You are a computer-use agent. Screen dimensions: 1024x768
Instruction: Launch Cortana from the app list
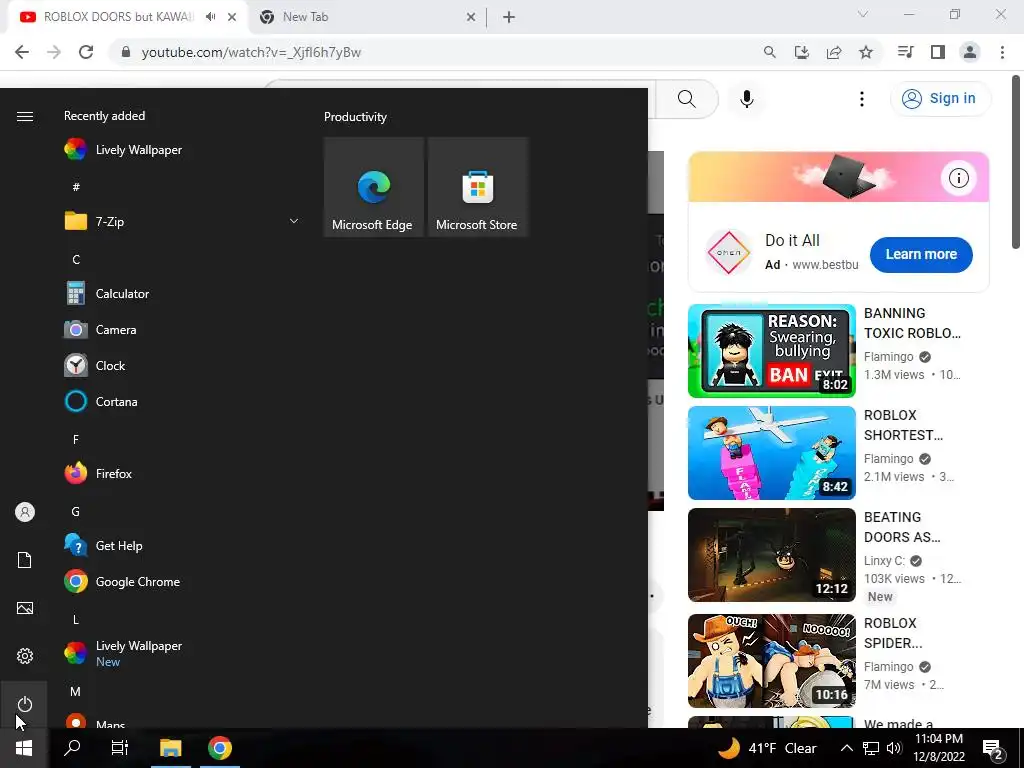(183, 401)
